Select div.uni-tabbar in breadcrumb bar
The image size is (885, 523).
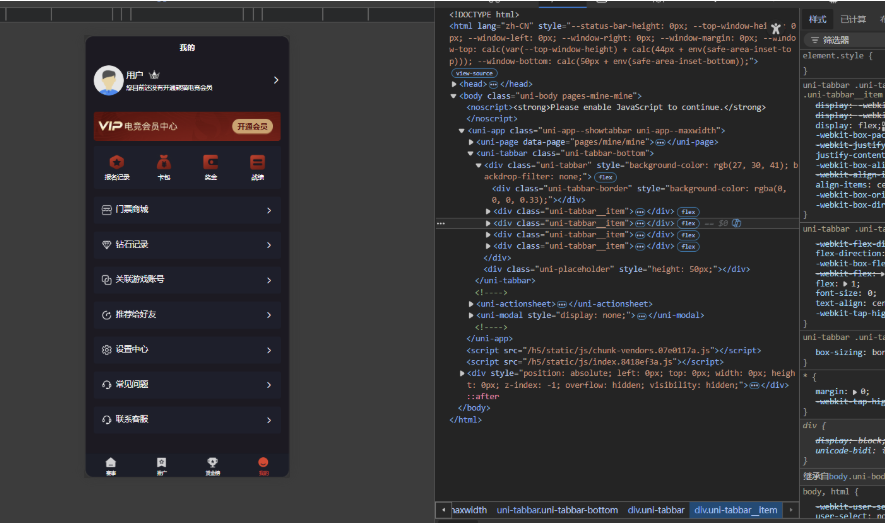[x=656, y=510]
